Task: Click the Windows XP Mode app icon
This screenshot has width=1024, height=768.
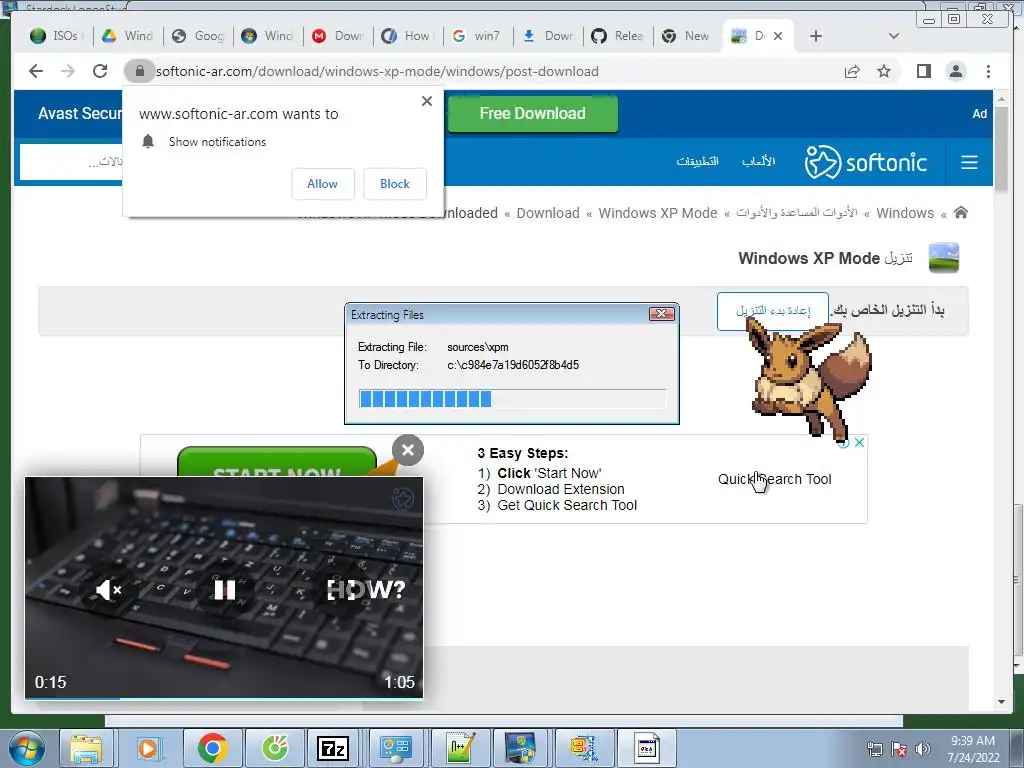Action: click(x=943, y=257)
